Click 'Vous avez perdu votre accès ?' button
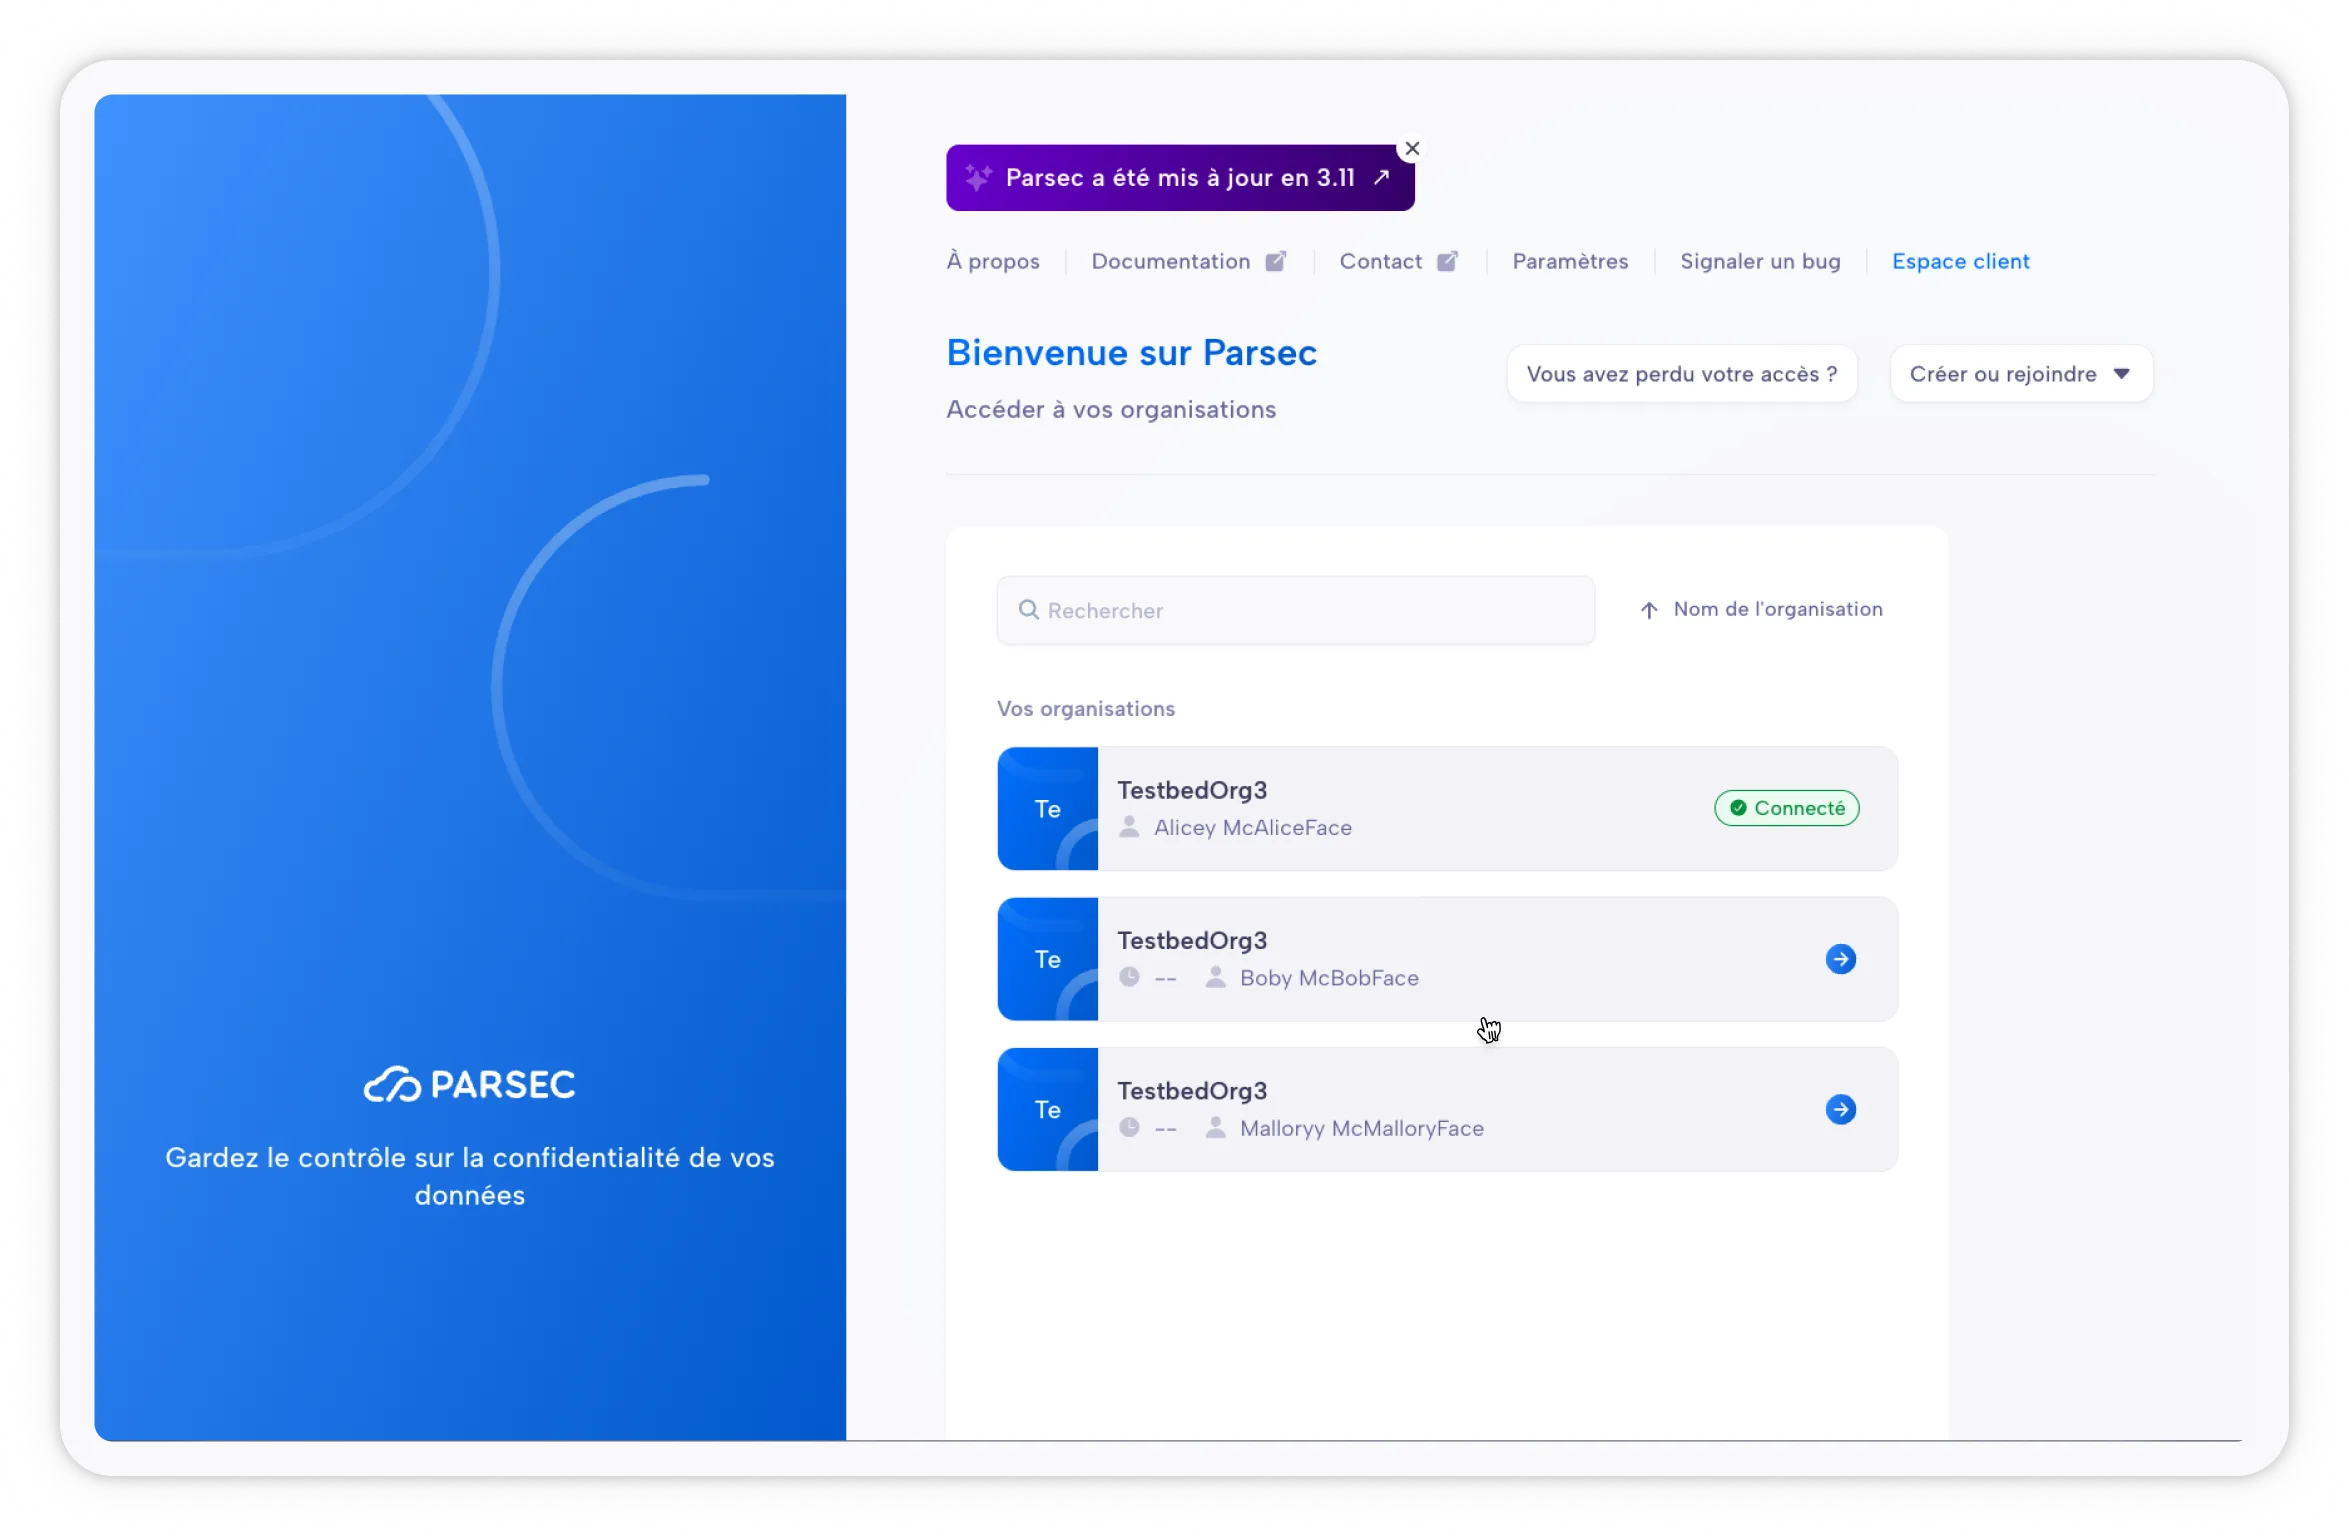 click(x=1681, y=374)
